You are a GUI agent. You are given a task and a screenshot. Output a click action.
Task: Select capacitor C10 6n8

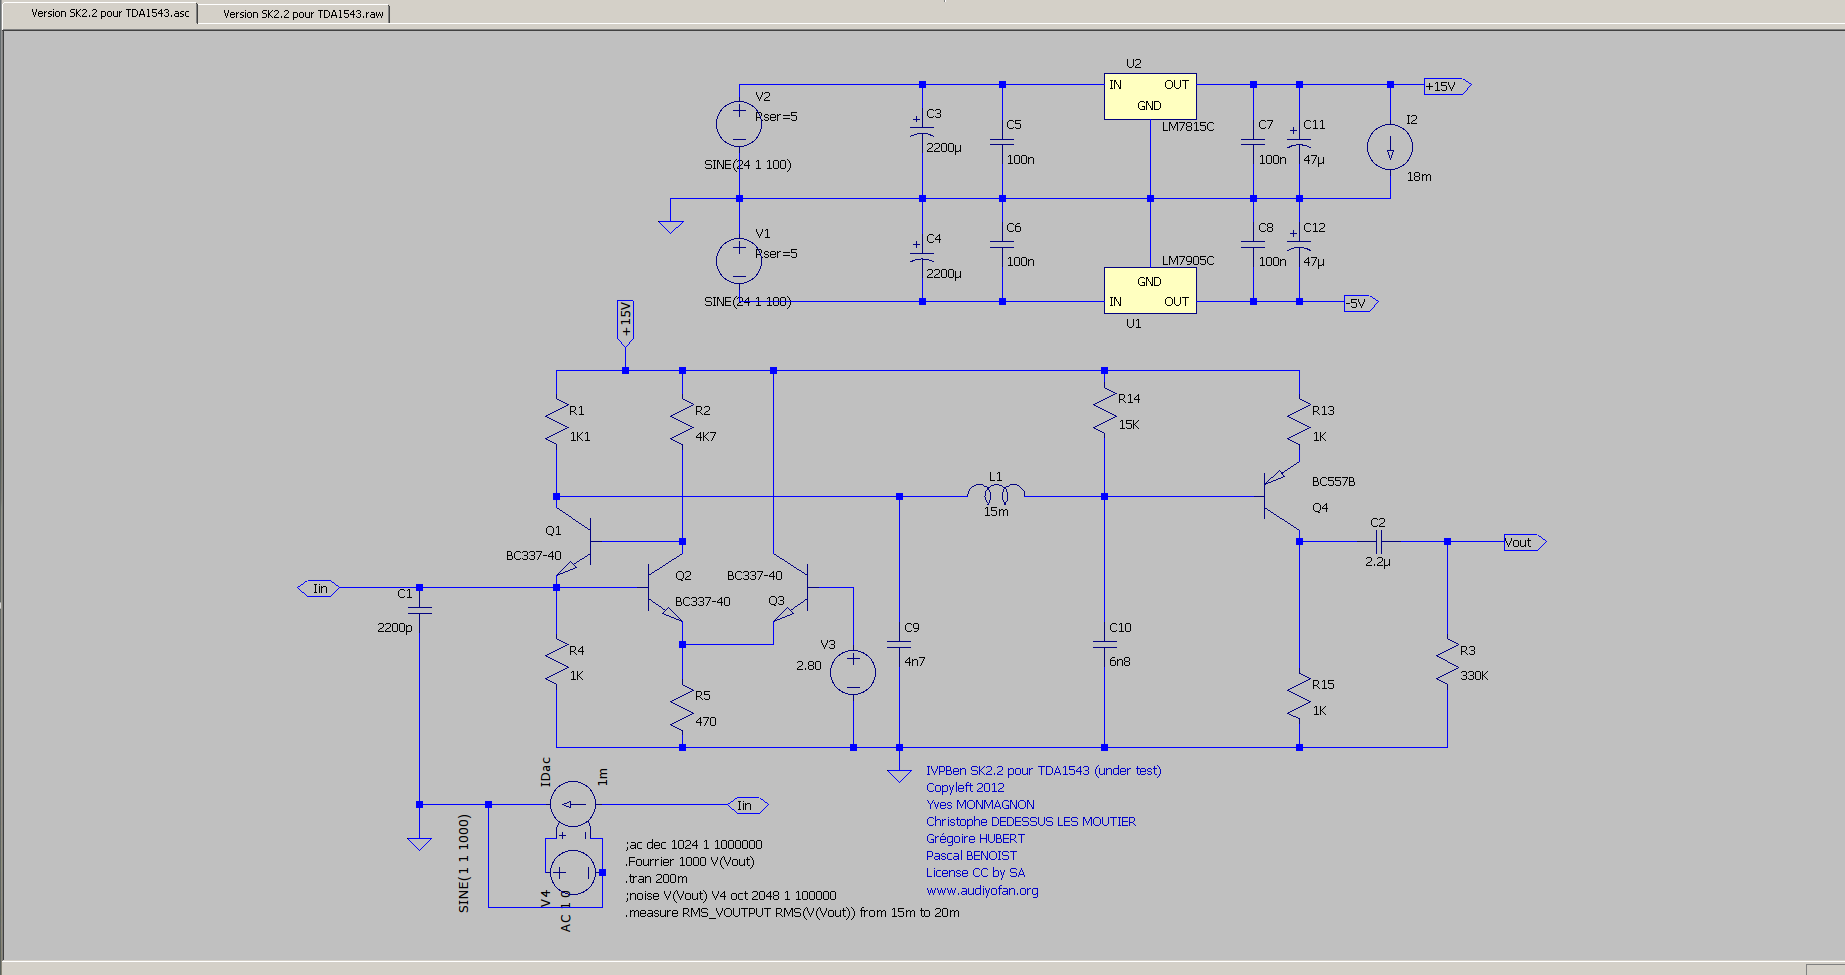1104,643
